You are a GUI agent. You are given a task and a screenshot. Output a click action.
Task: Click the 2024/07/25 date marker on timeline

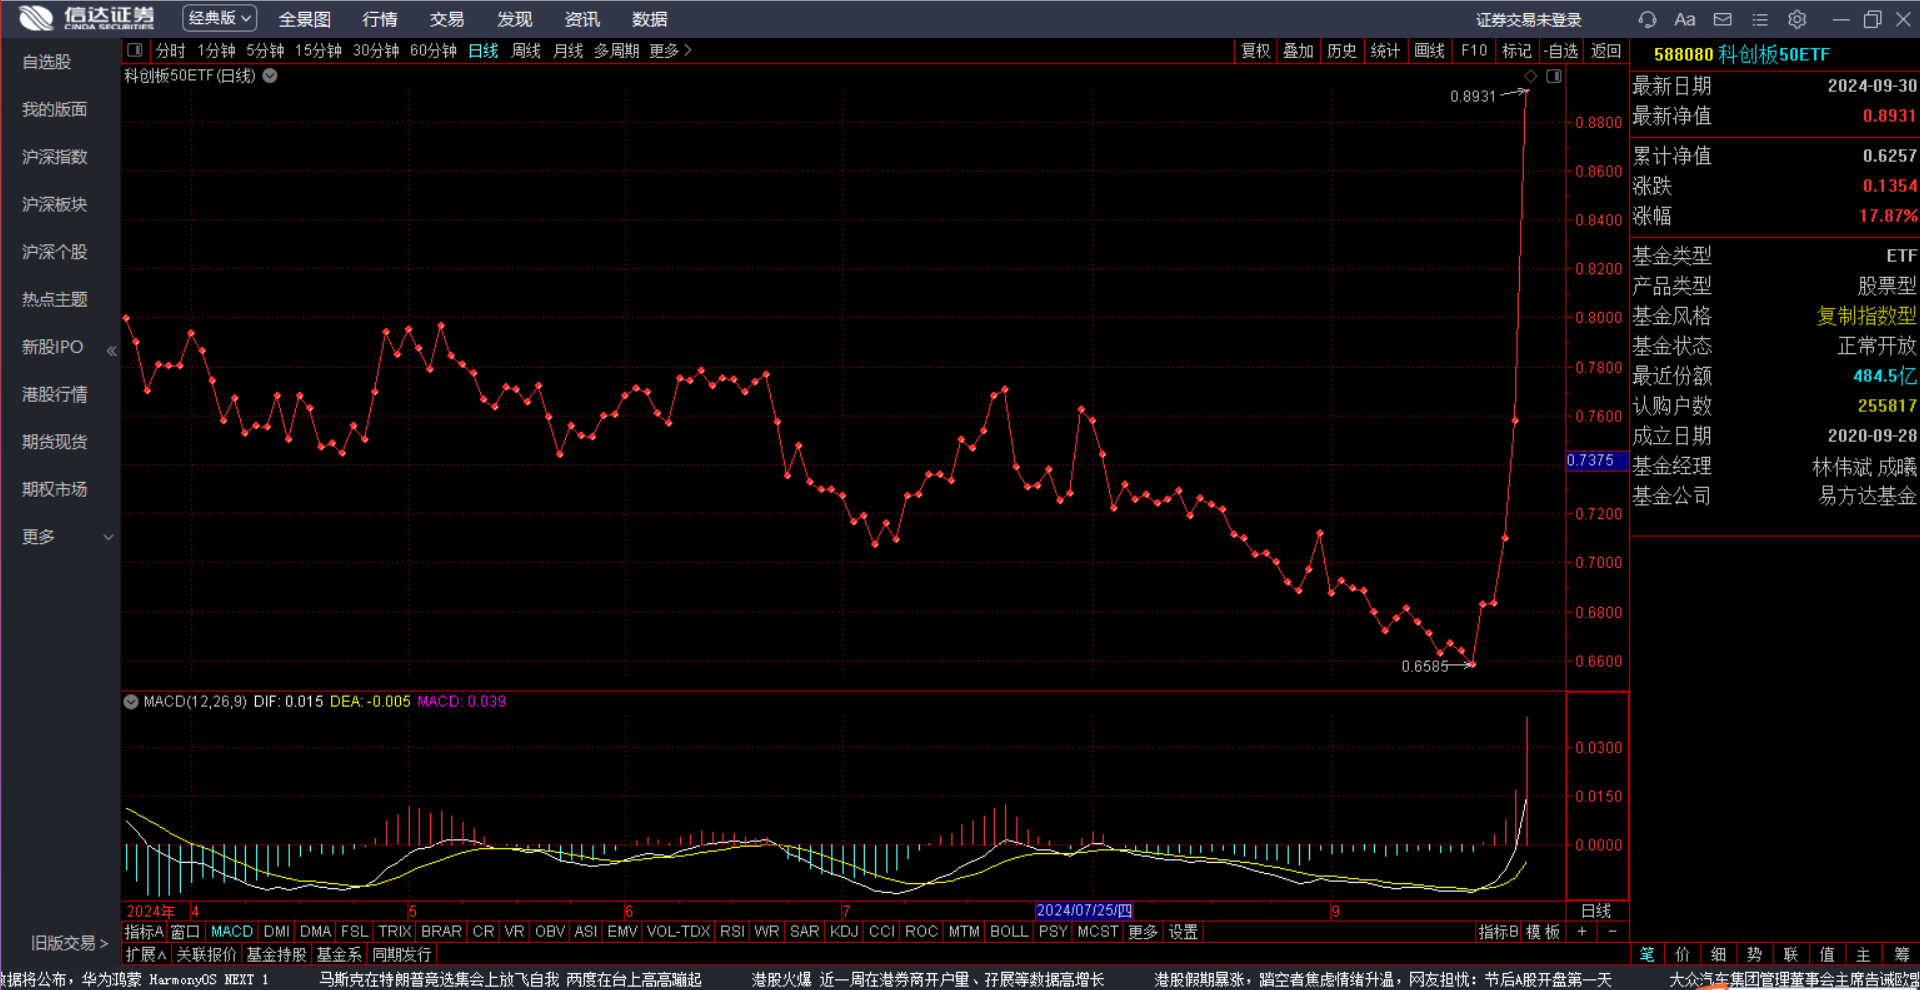(x=1084, y=911)
